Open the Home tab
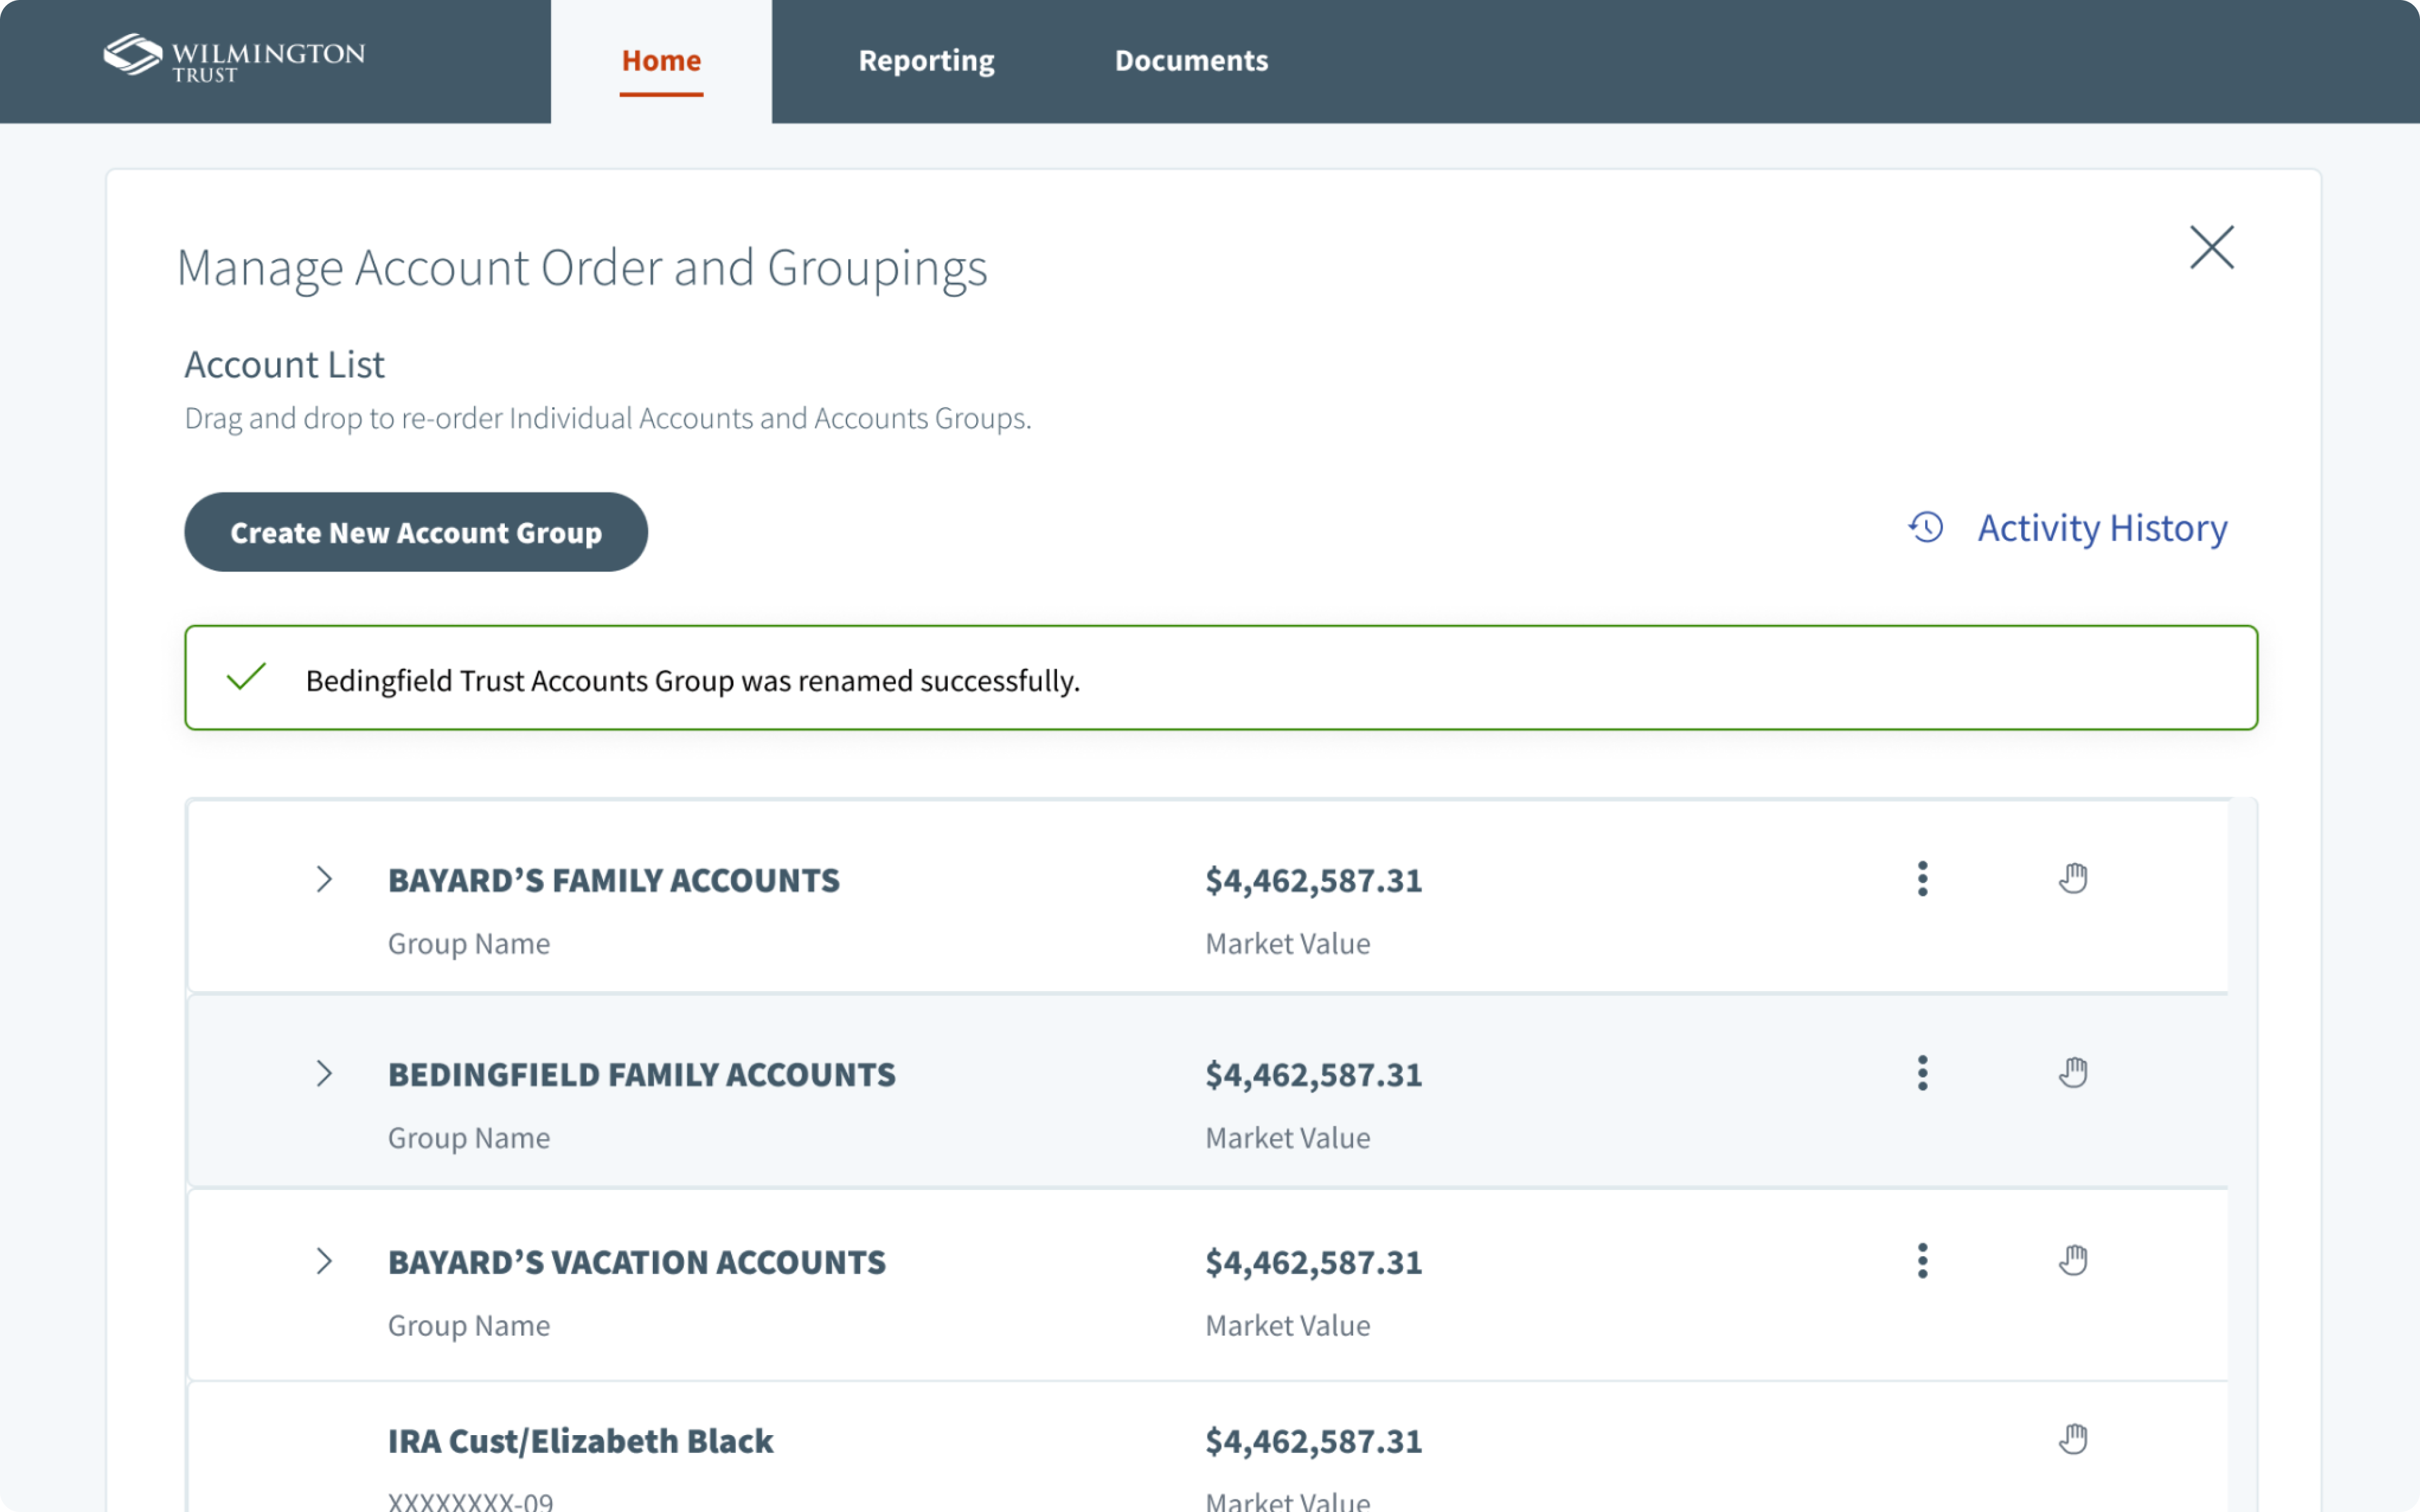 [x=661, y=61]
